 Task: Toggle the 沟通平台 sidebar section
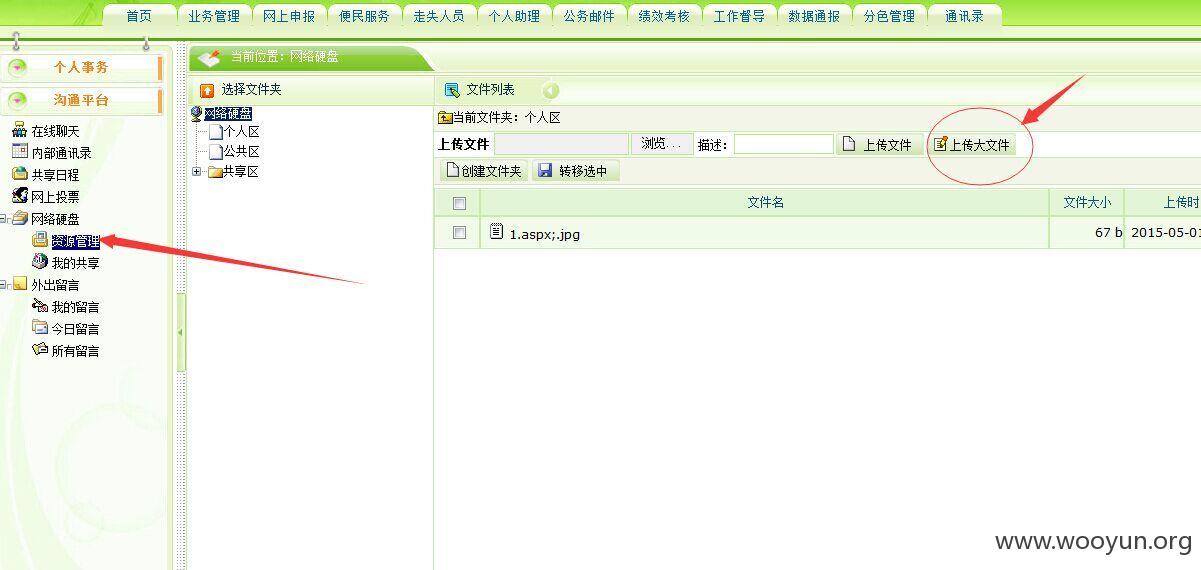[x=83, y=100]
